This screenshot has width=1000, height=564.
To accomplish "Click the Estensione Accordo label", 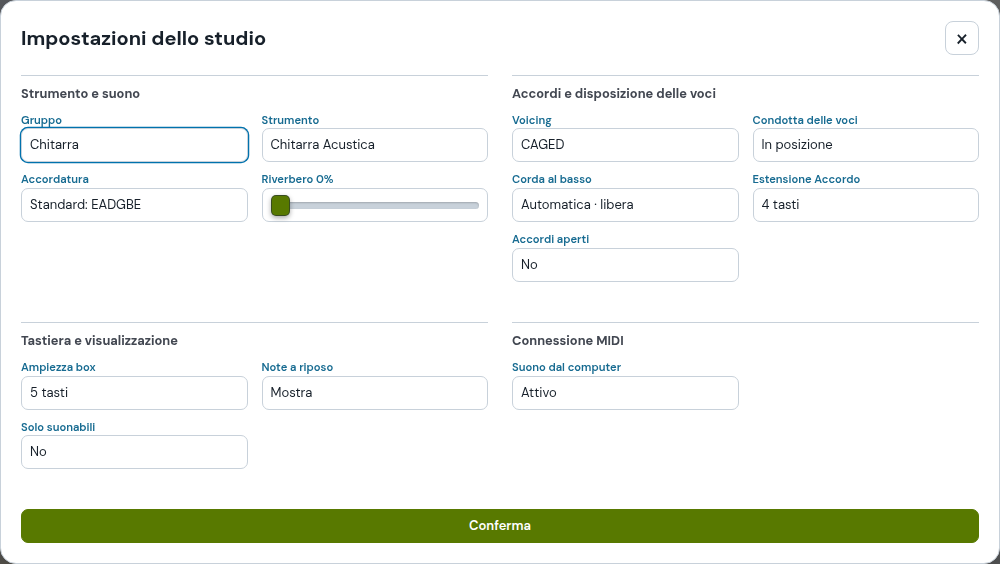I will click(806, 179).
